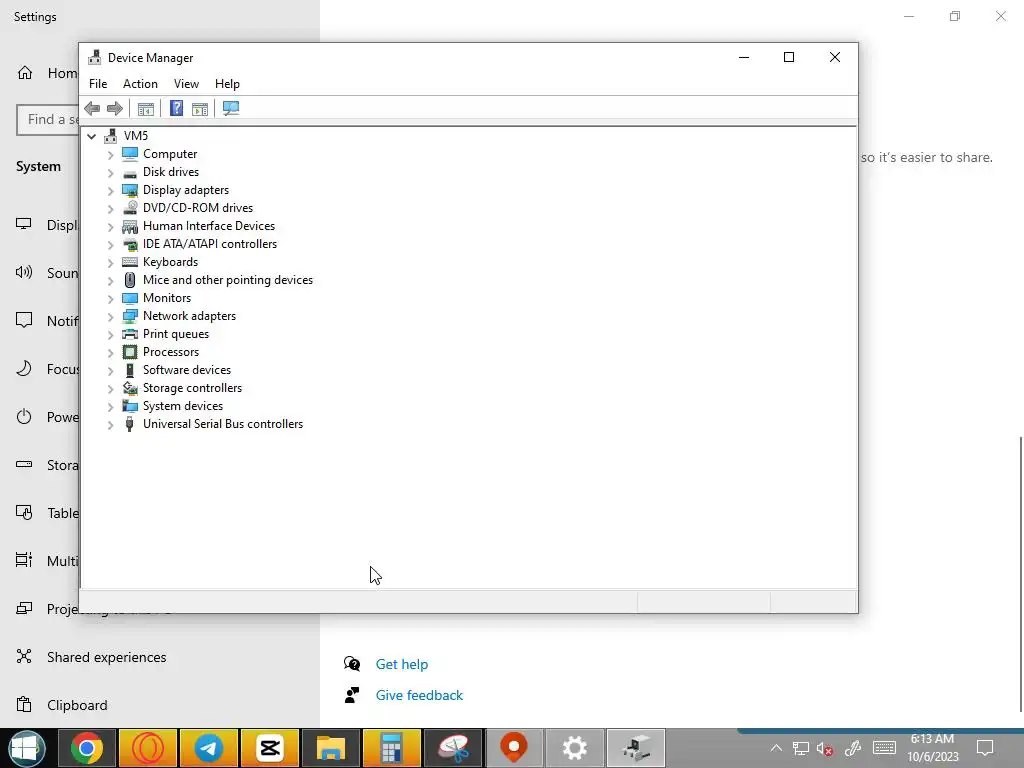
Task: Open the notification center in system tray
Action: tap(985, 748)
